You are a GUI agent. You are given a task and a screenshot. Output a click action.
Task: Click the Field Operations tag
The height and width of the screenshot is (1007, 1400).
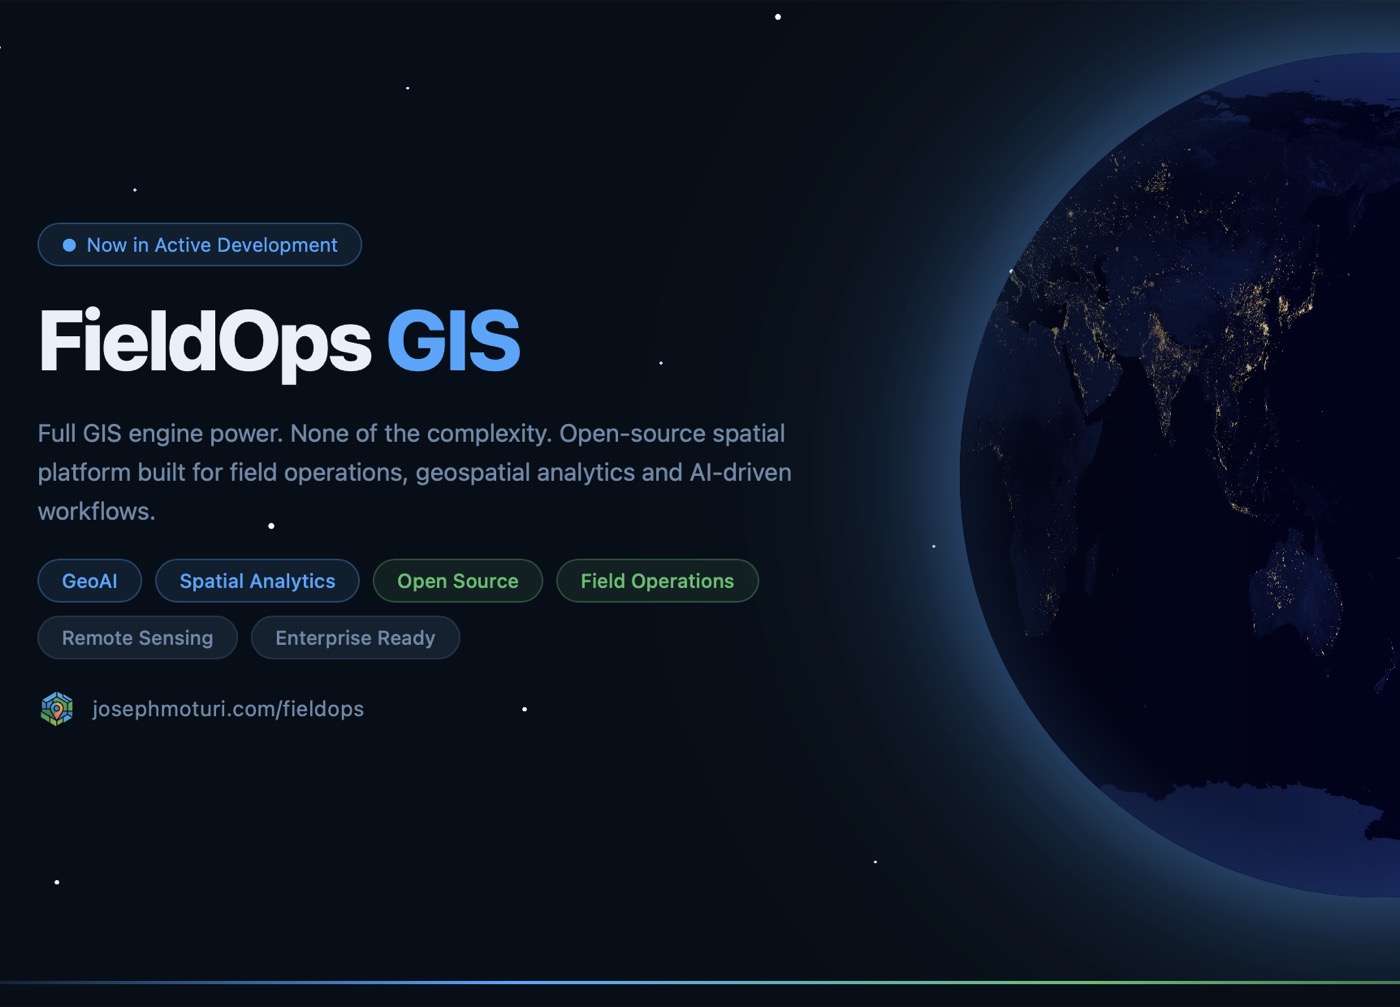(657, 581)
